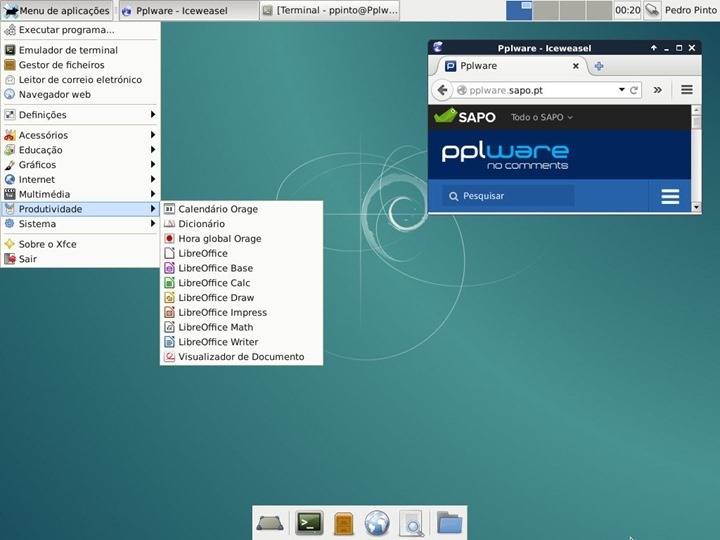Open the Iceweasel hamburger menu
This screenshot has height=540, width=720.
687,90
